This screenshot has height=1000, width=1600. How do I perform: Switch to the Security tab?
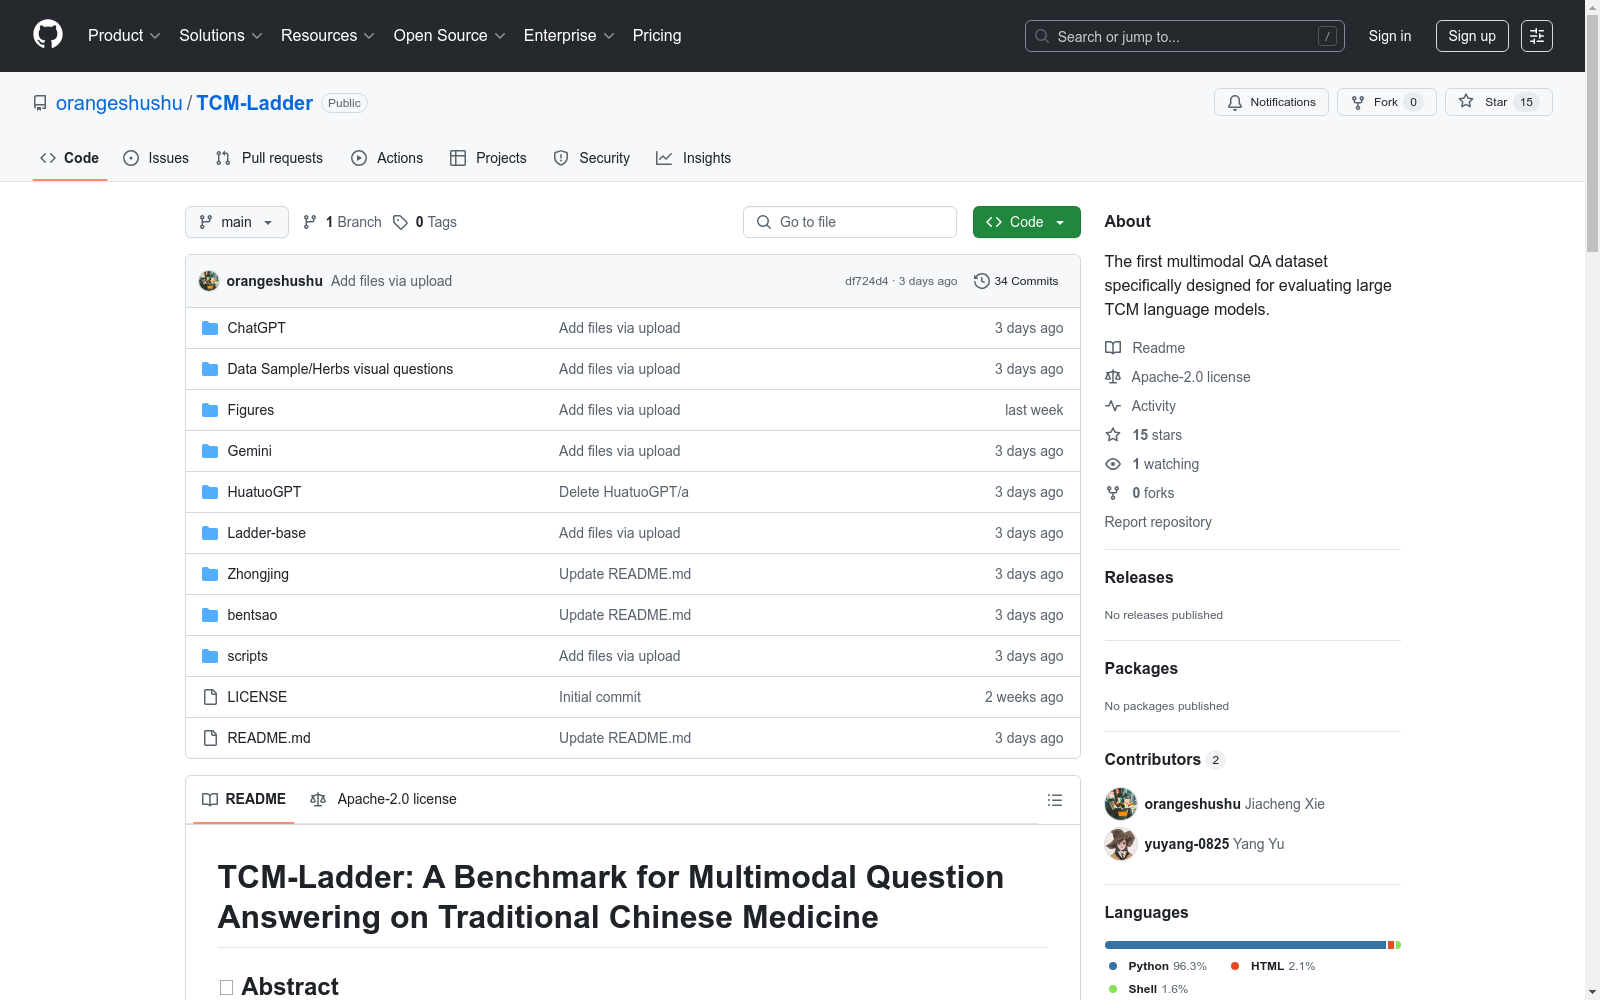coord(592,158)
